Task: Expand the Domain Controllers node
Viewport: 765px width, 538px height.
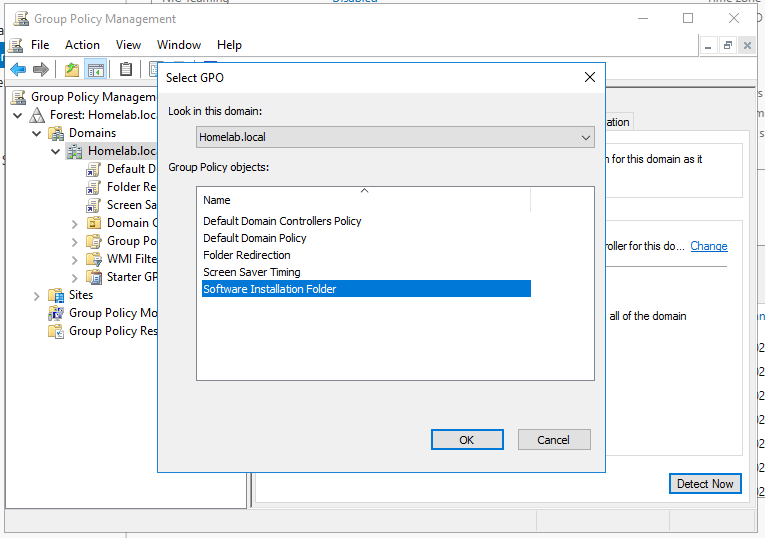Action: (x=74, y=224)
